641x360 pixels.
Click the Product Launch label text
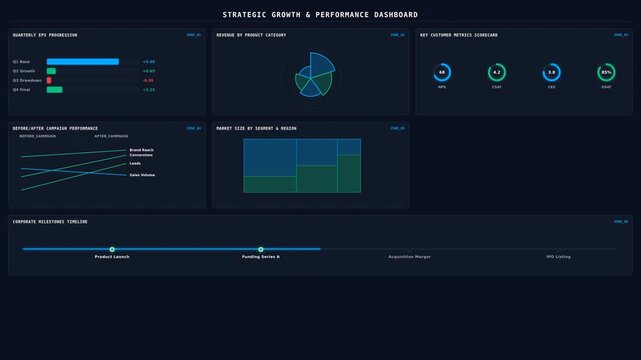[x=112, y=257]
